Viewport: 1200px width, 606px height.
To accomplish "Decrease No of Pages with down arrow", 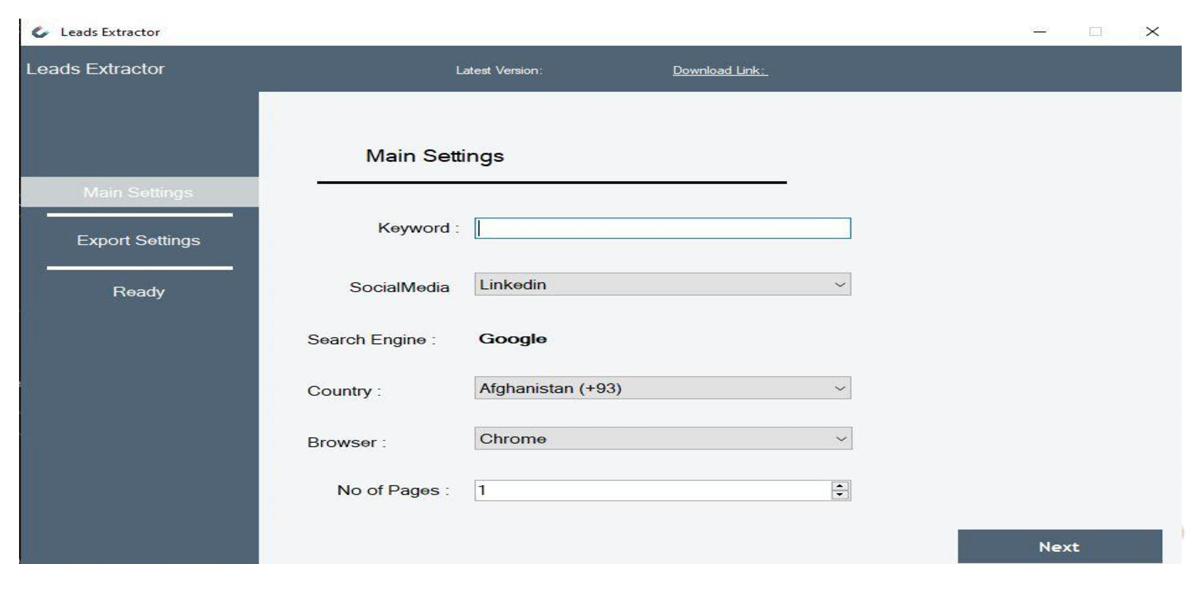I will (x=841, y=495).
